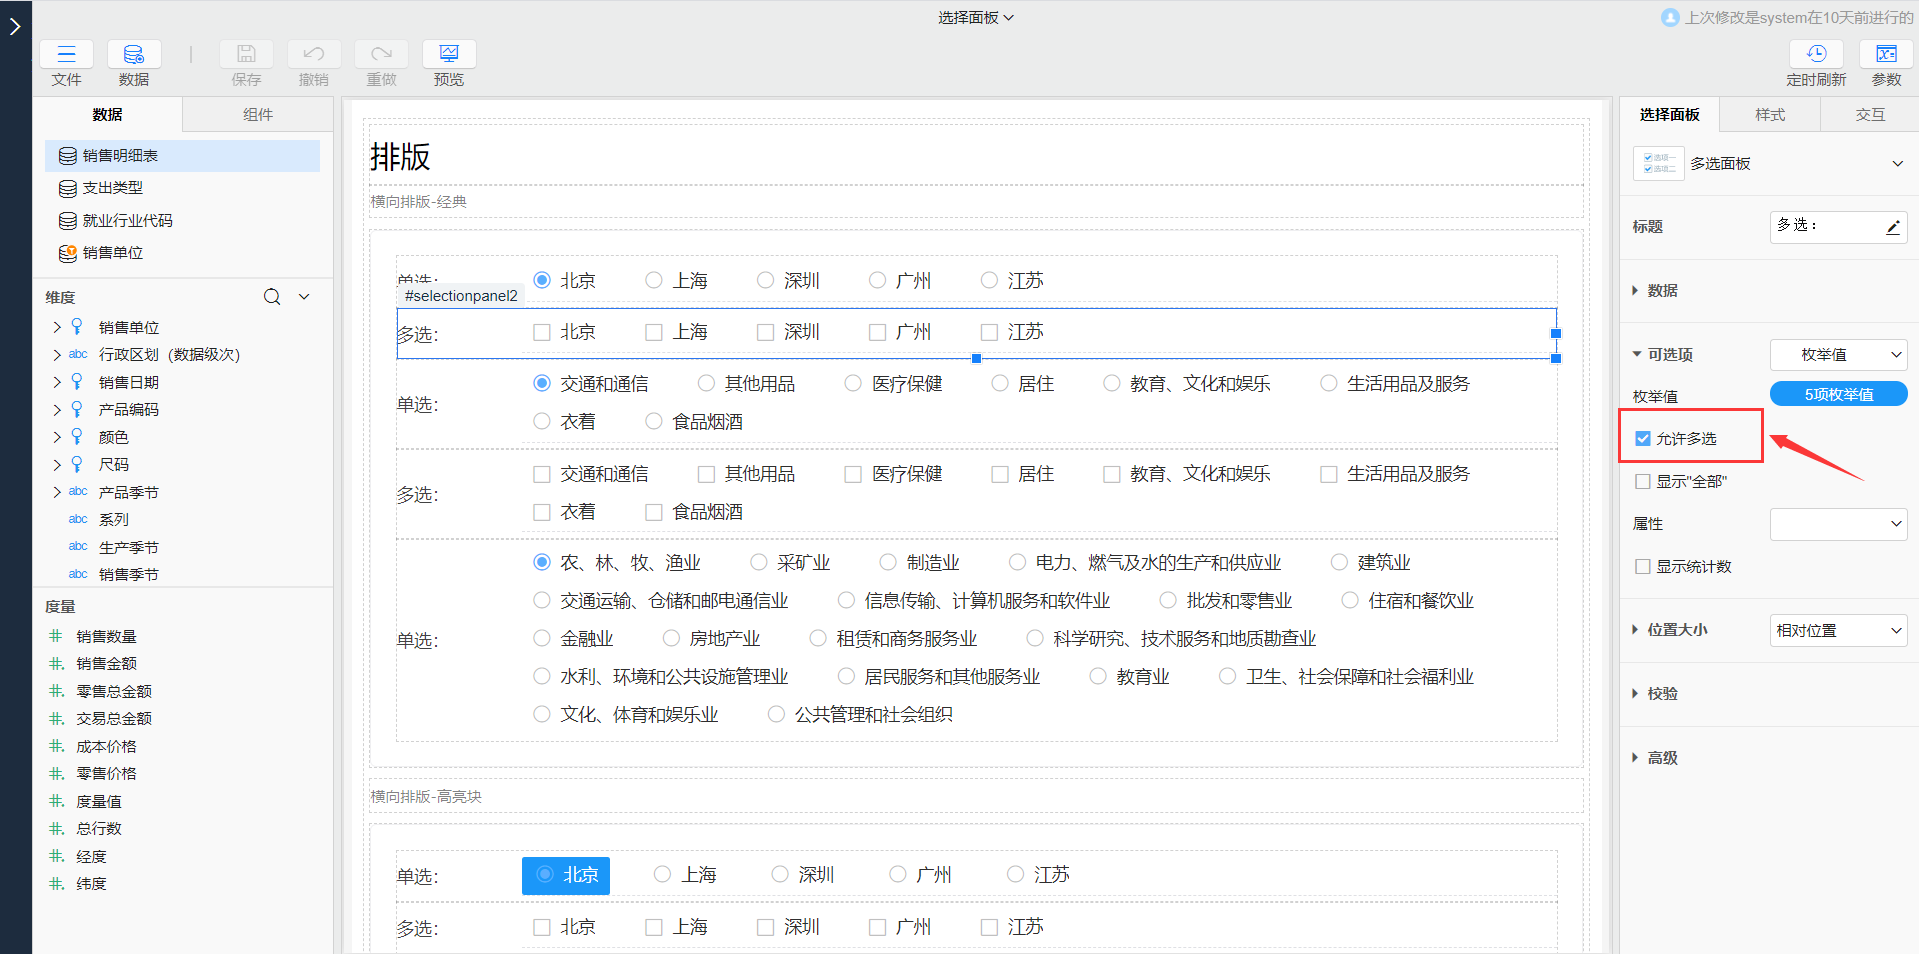Expand the 销售日期 dimension tree node
The image size is (1919, 954).
coord(57,382)
